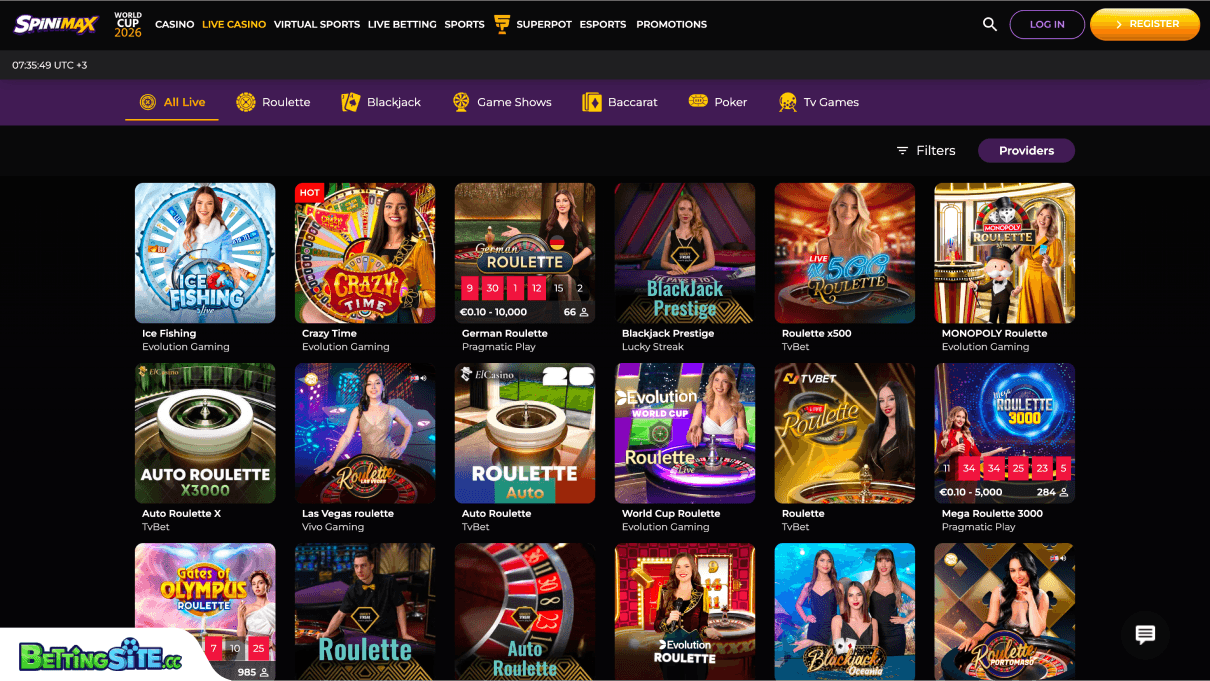Select the All Live tab
The width and height of the screenshot is (1210, 681).
pos(172,102)
